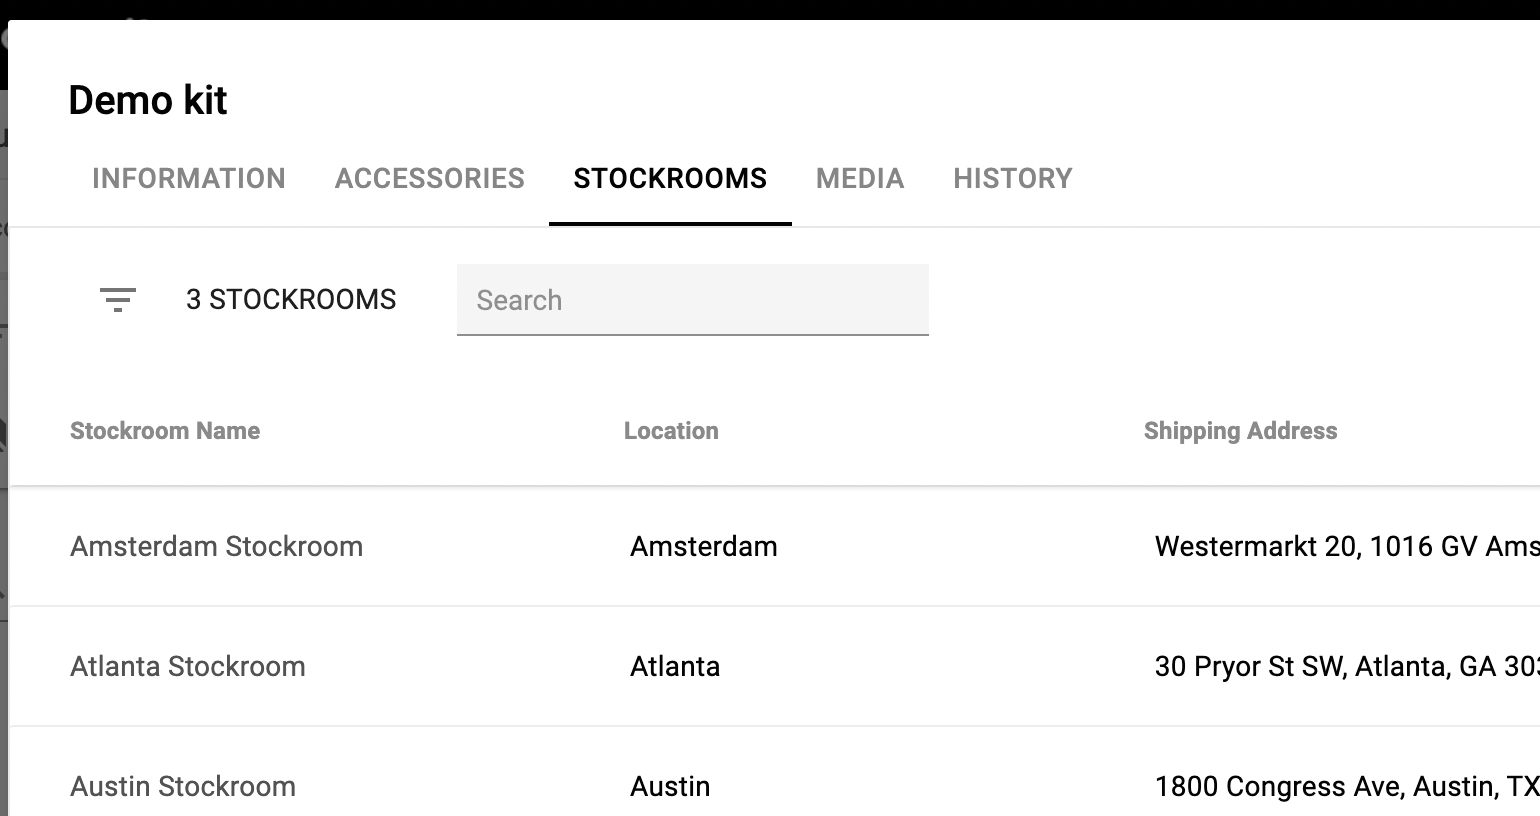Sort by Shipping Address column header
Screen dimensions: 1540x816
tap(1240, 431)
